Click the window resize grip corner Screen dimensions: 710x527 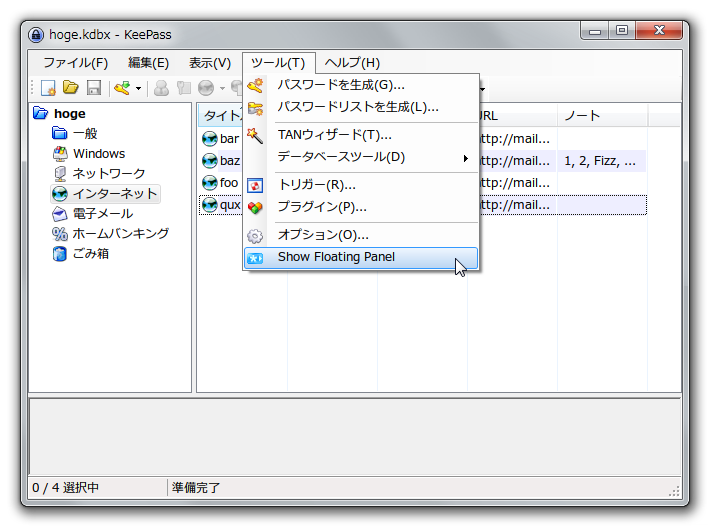[x=675, y=491]
